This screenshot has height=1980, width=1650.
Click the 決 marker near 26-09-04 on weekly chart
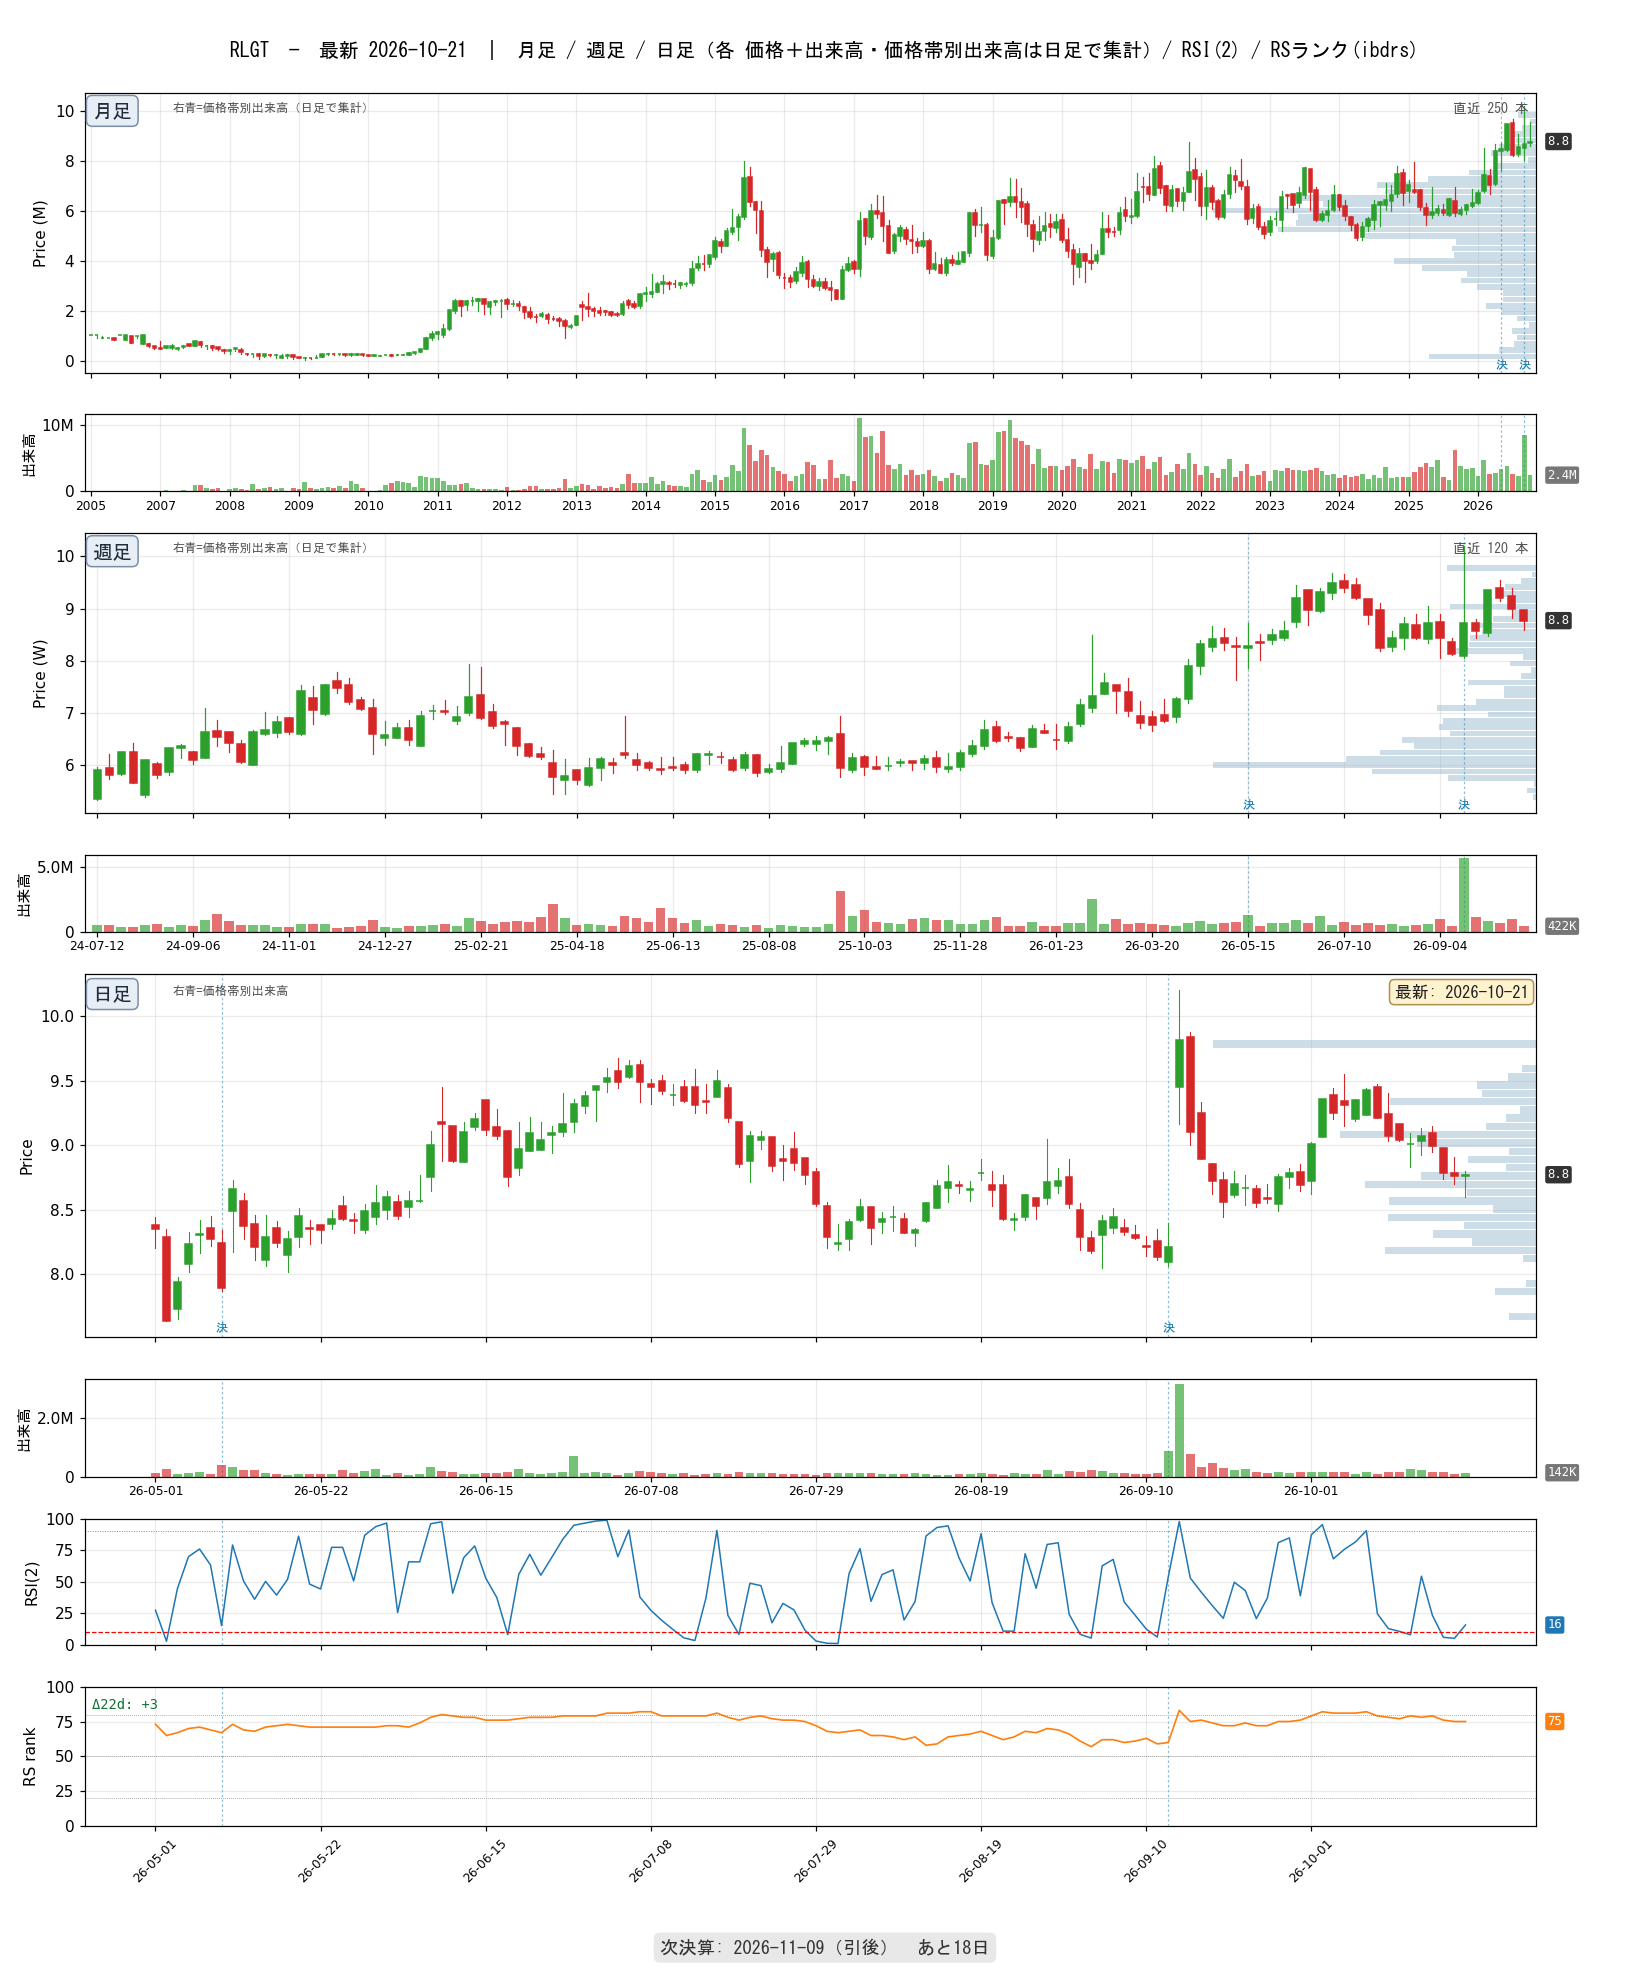click(x=1464, y=805)
